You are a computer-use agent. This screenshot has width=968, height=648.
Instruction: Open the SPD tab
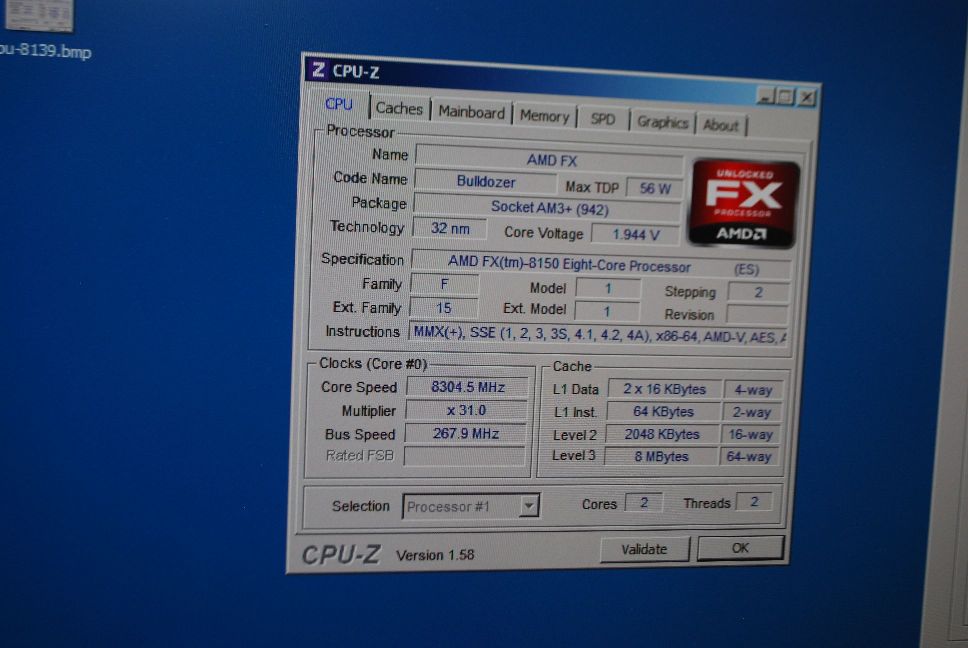pyautogui.click(x=603, y=119)
